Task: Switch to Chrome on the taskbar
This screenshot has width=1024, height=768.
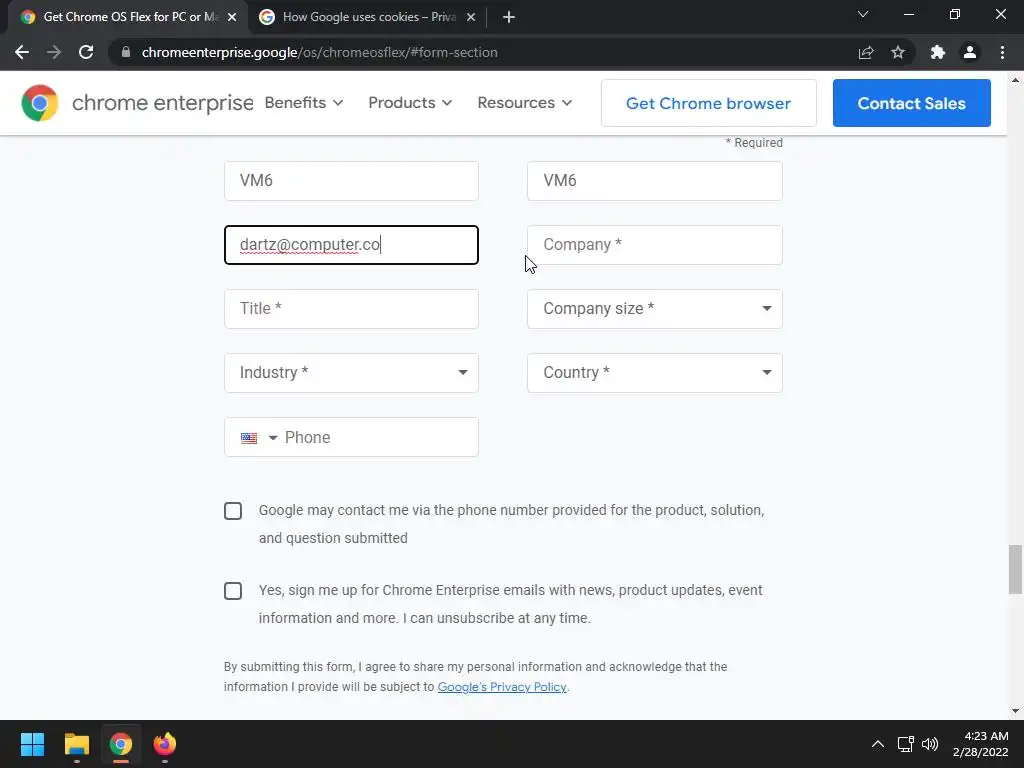Action: click(x=121, y=744)
